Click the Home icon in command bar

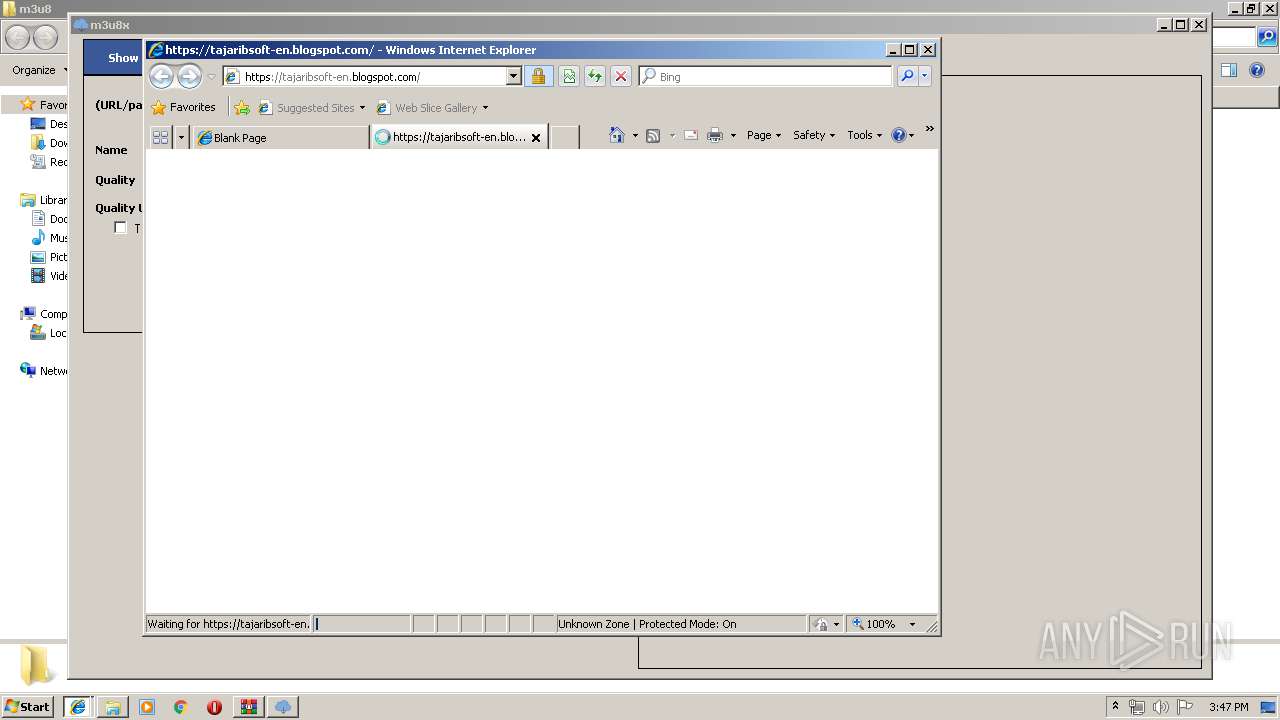(617, 135)
